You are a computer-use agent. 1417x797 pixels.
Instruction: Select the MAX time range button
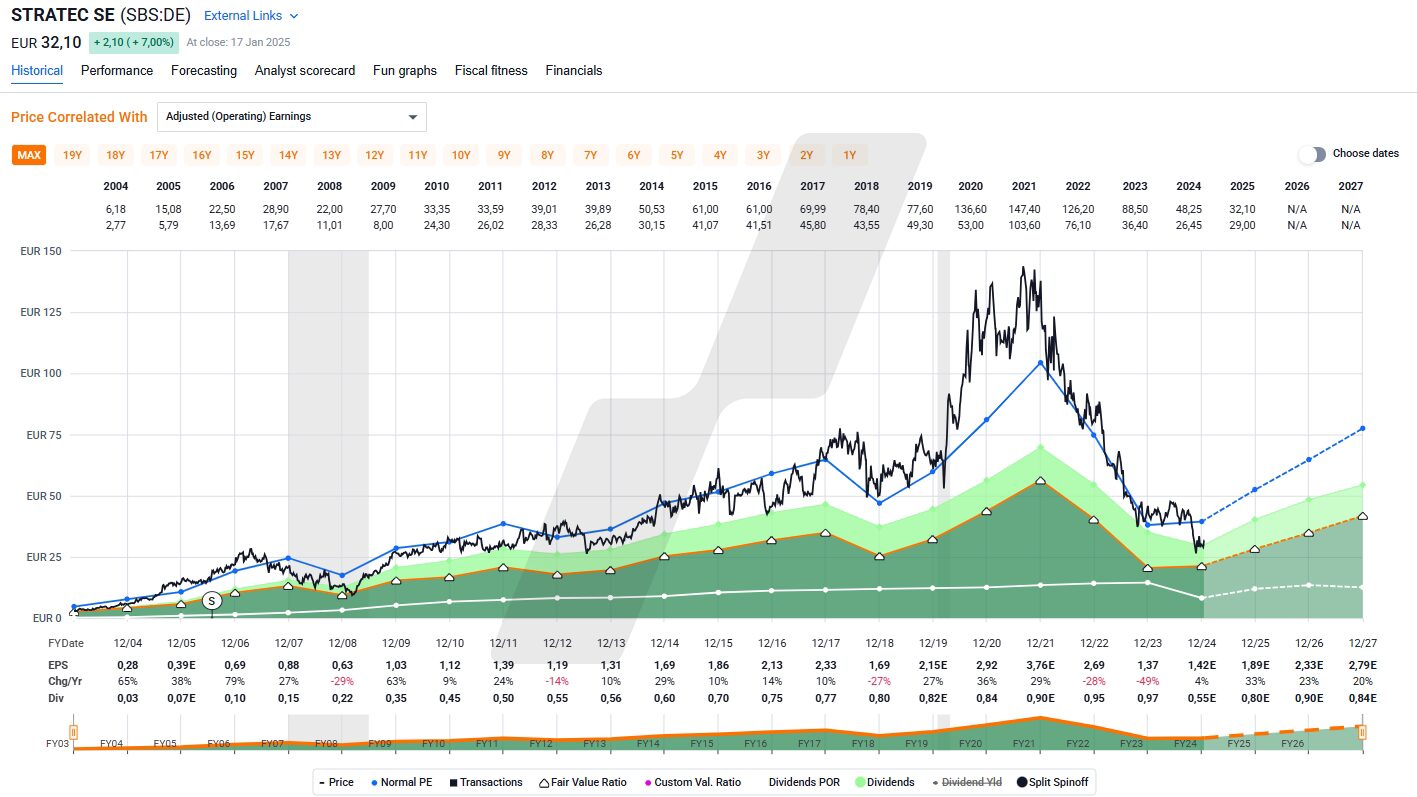click(29, 155)
